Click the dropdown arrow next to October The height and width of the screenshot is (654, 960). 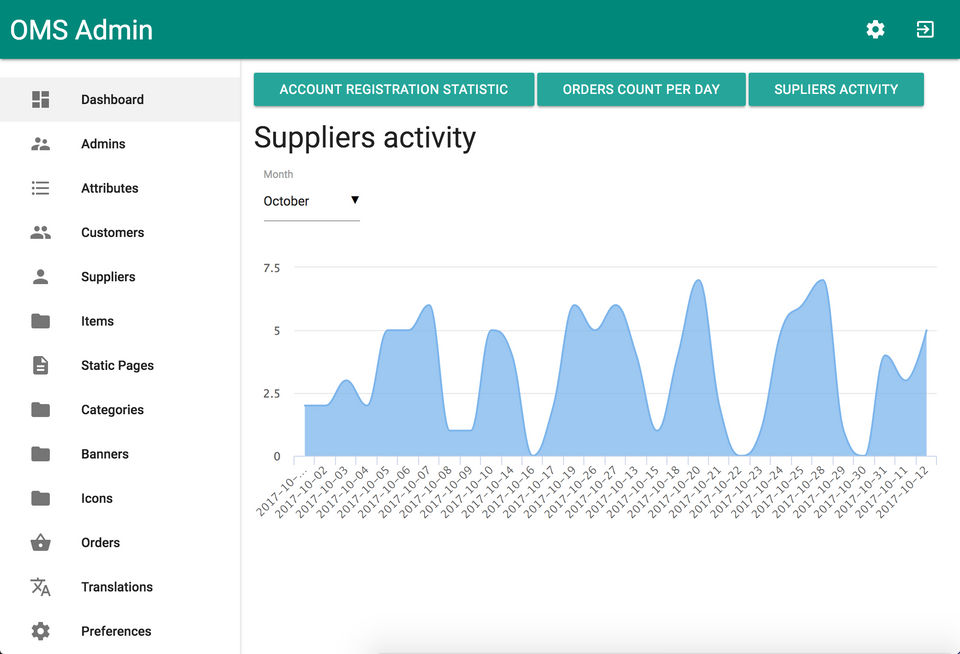(x=354, y=200)
